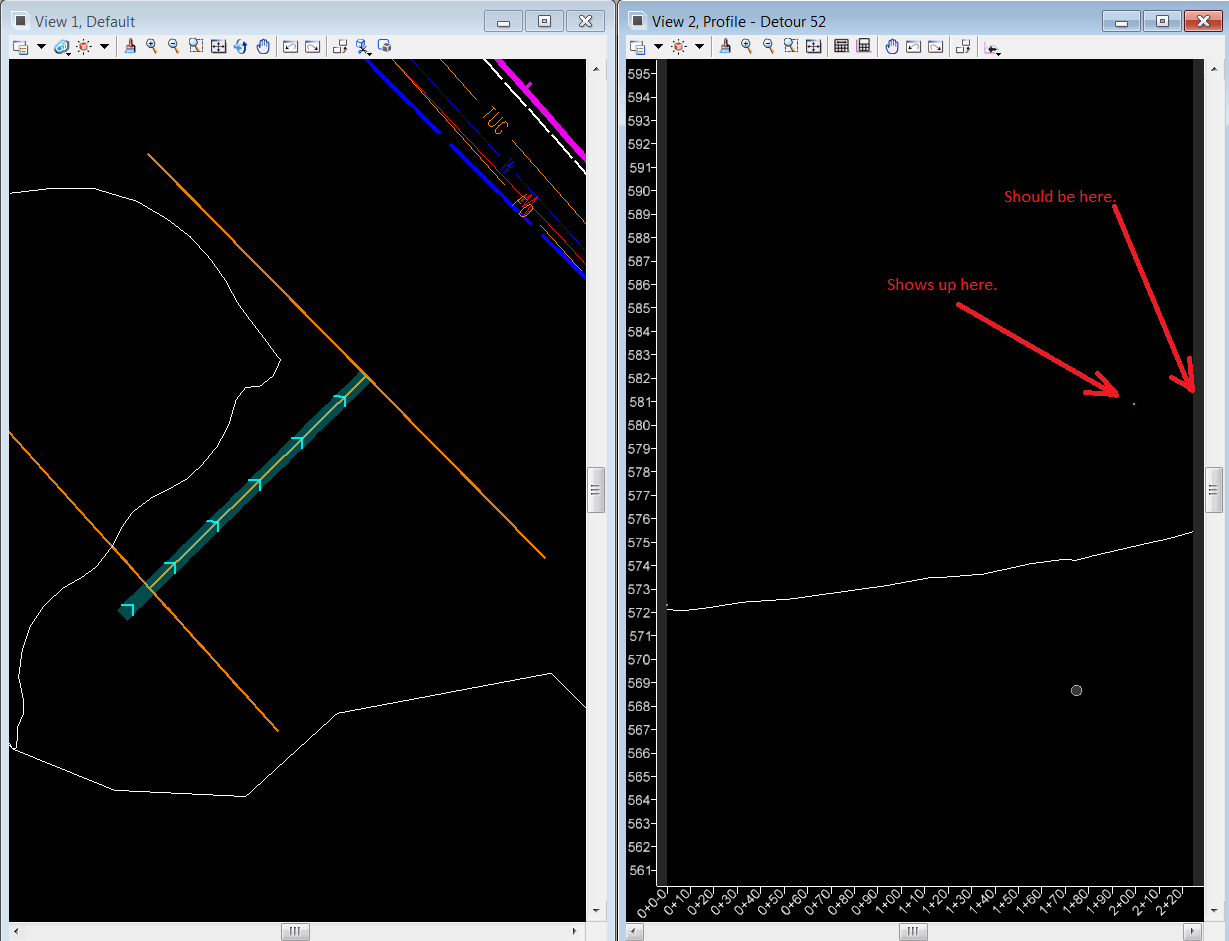
Task: Click the first calculator-grid icon in View 2
Action: click(841, 46)
